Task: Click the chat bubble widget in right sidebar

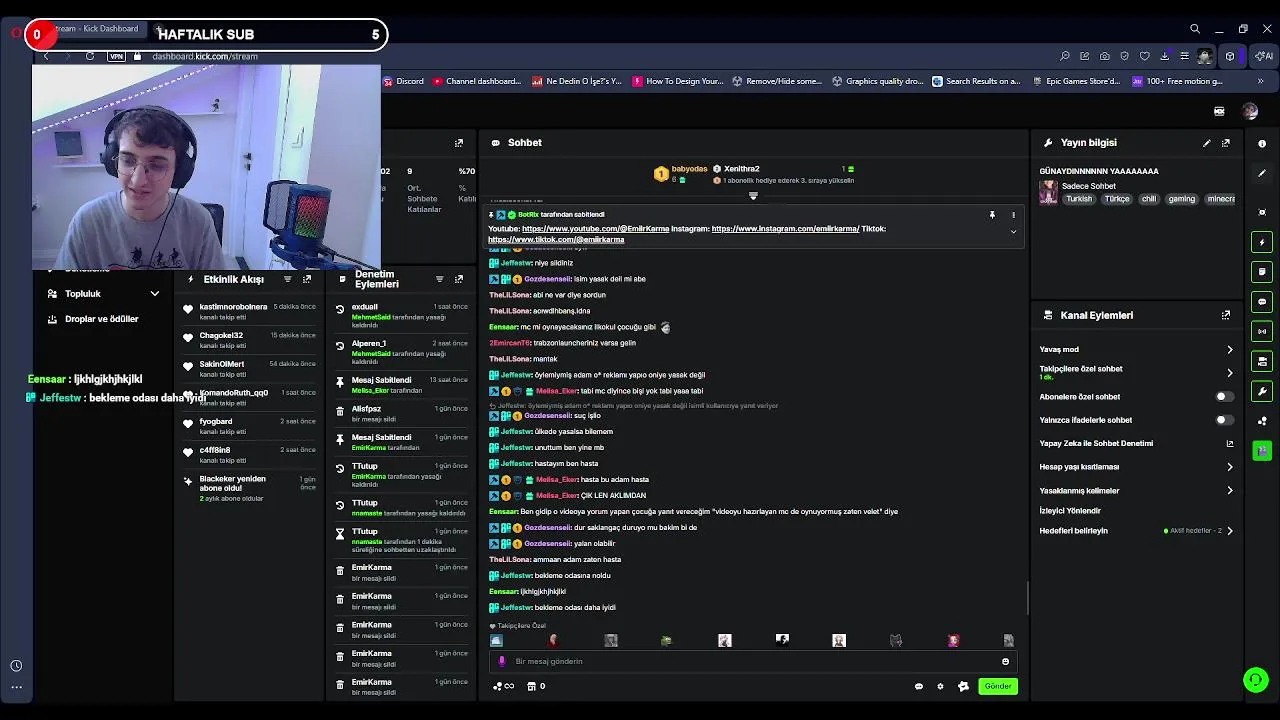Action: click(1262, 302)
